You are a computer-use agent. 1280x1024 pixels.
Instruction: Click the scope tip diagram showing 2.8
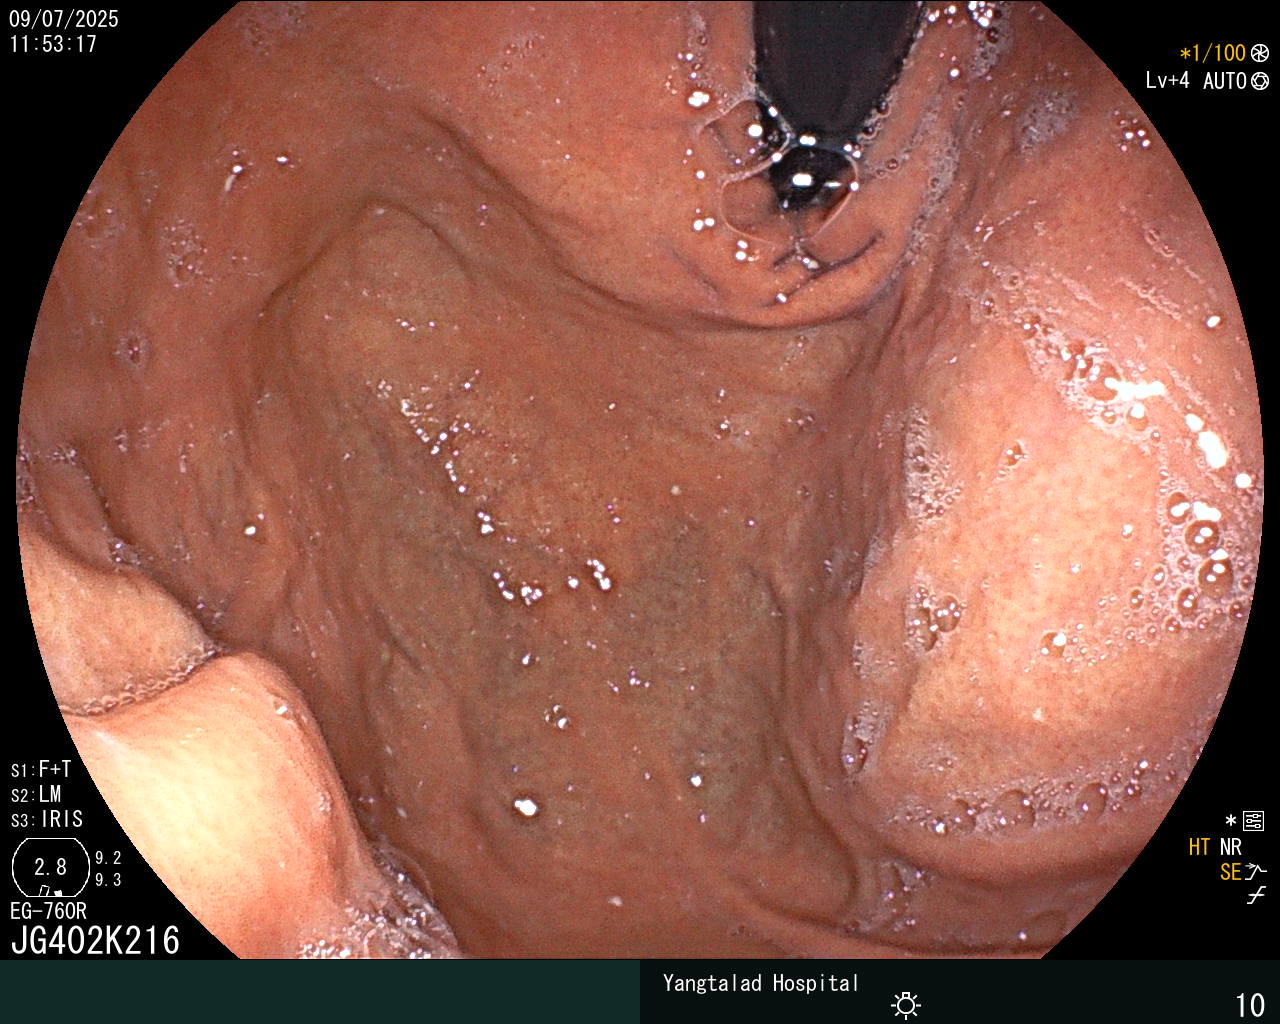[x=50, y=867]
